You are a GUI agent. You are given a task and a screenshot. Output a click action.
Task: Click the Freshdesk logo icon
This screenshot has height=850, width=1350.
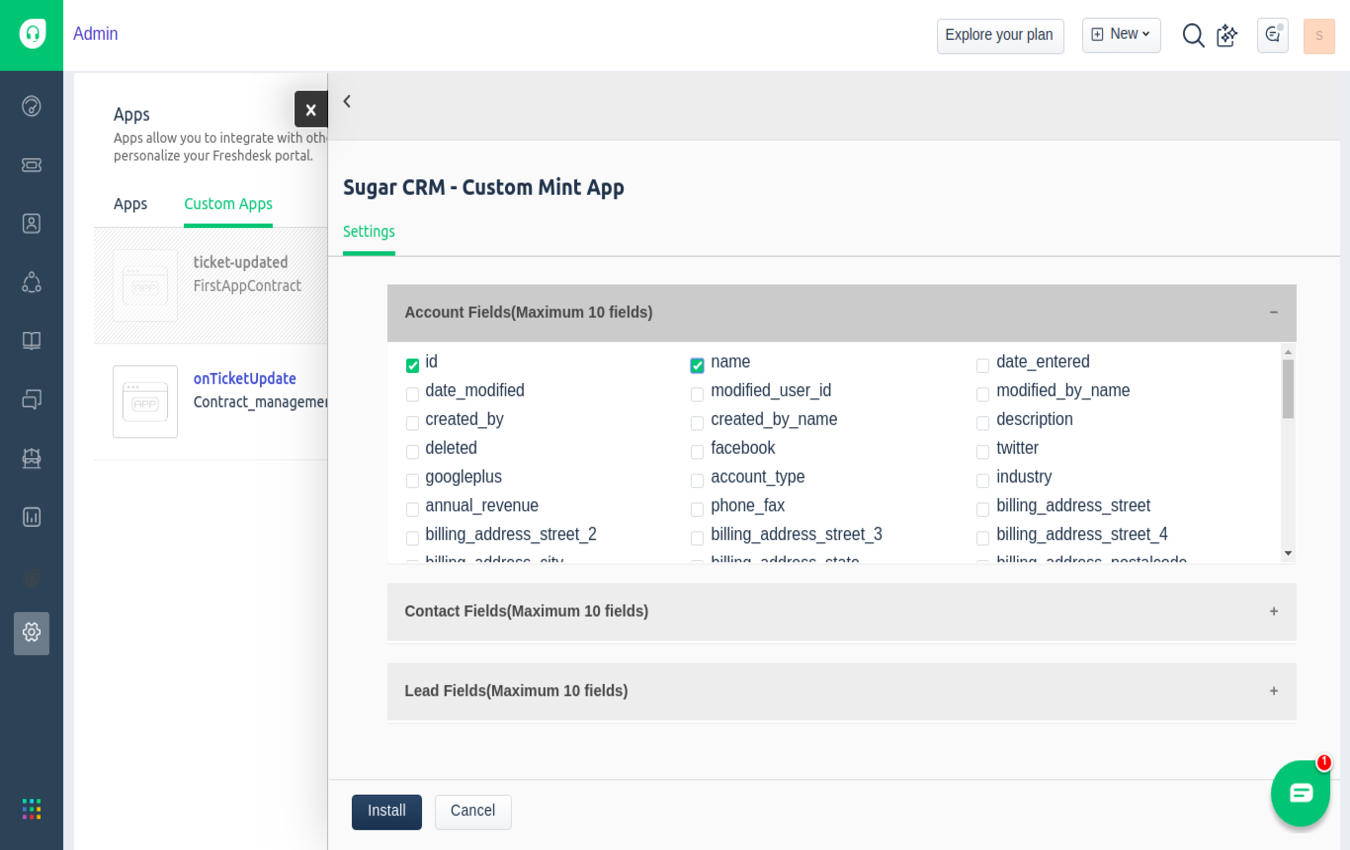(x=32, y=34)
